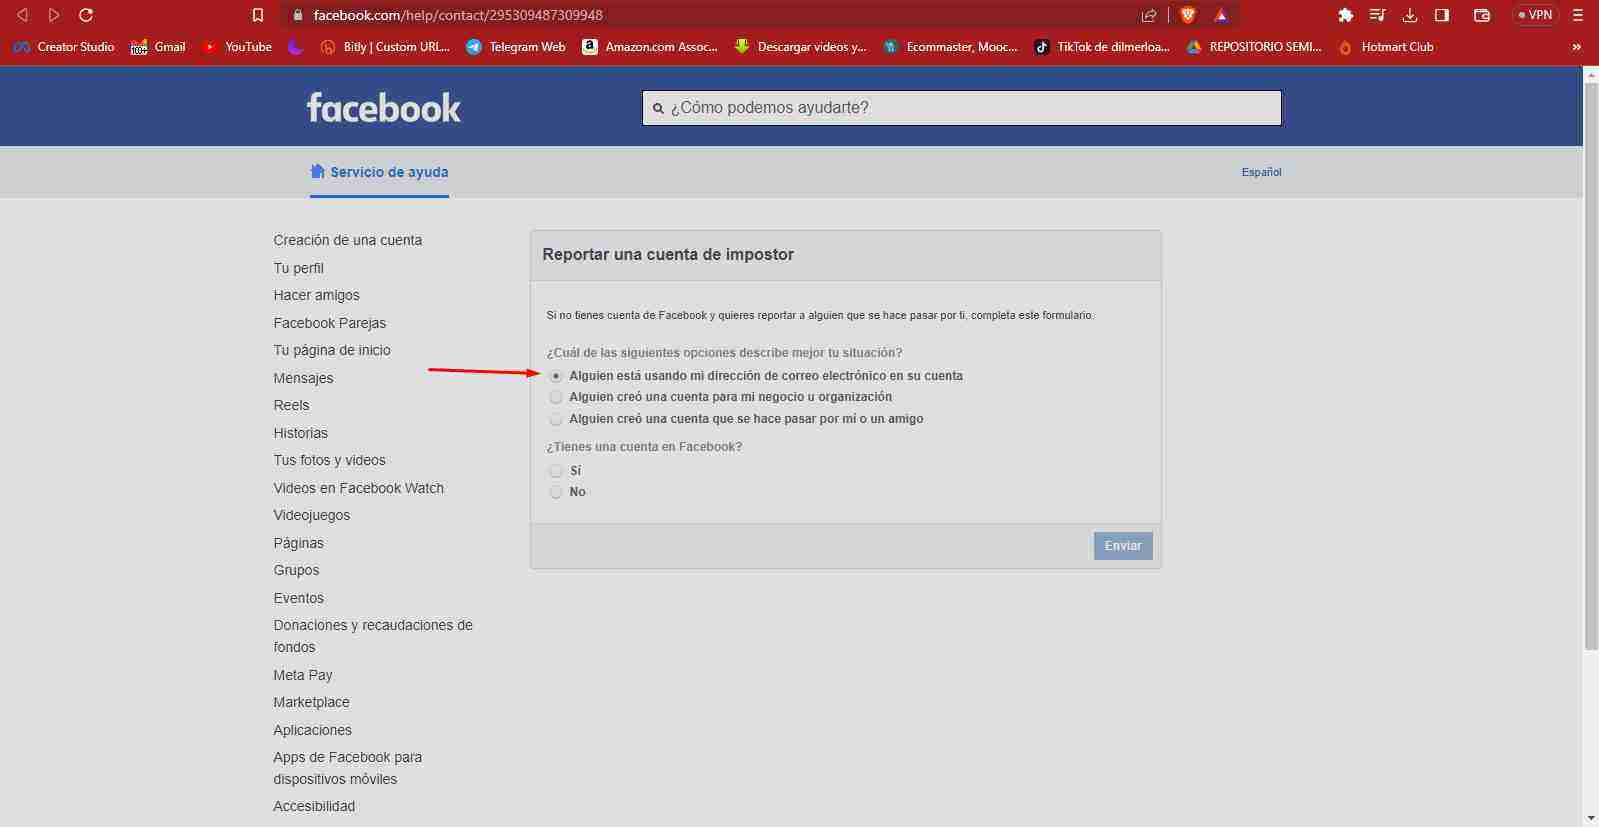Open the Brave Wallet icon

click(1482, 15)
